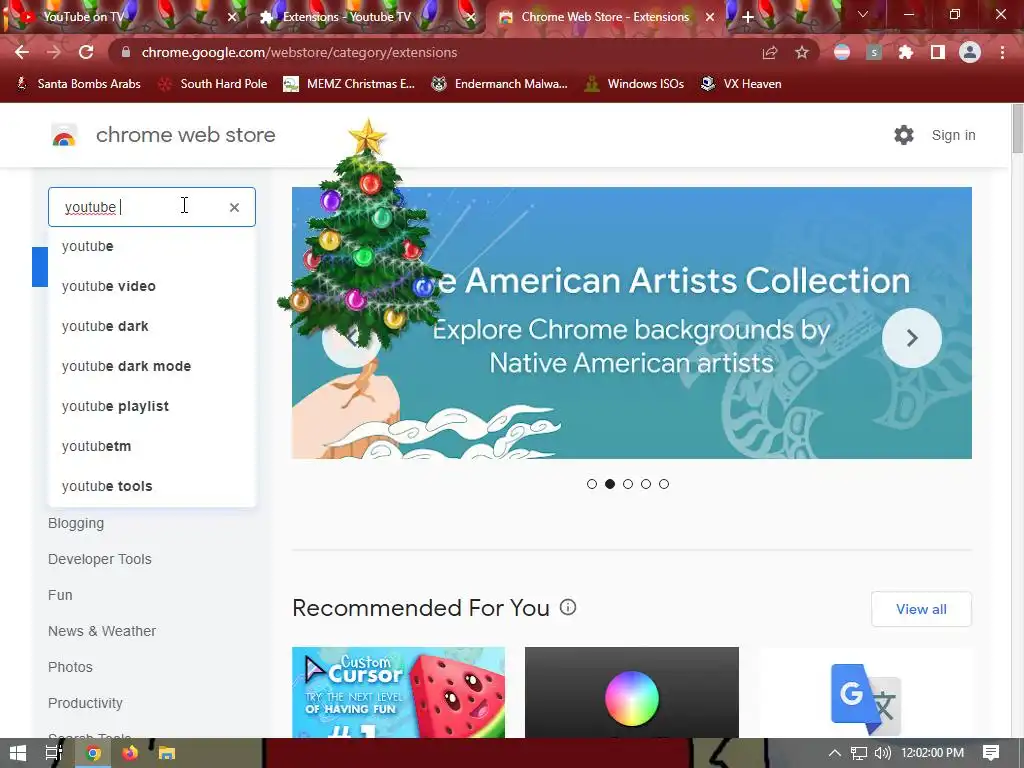Image resolution: width=1024 pixels, height=768 pixels.
Task: Open Windows ISOs bookmark
Action: [633, 84]
